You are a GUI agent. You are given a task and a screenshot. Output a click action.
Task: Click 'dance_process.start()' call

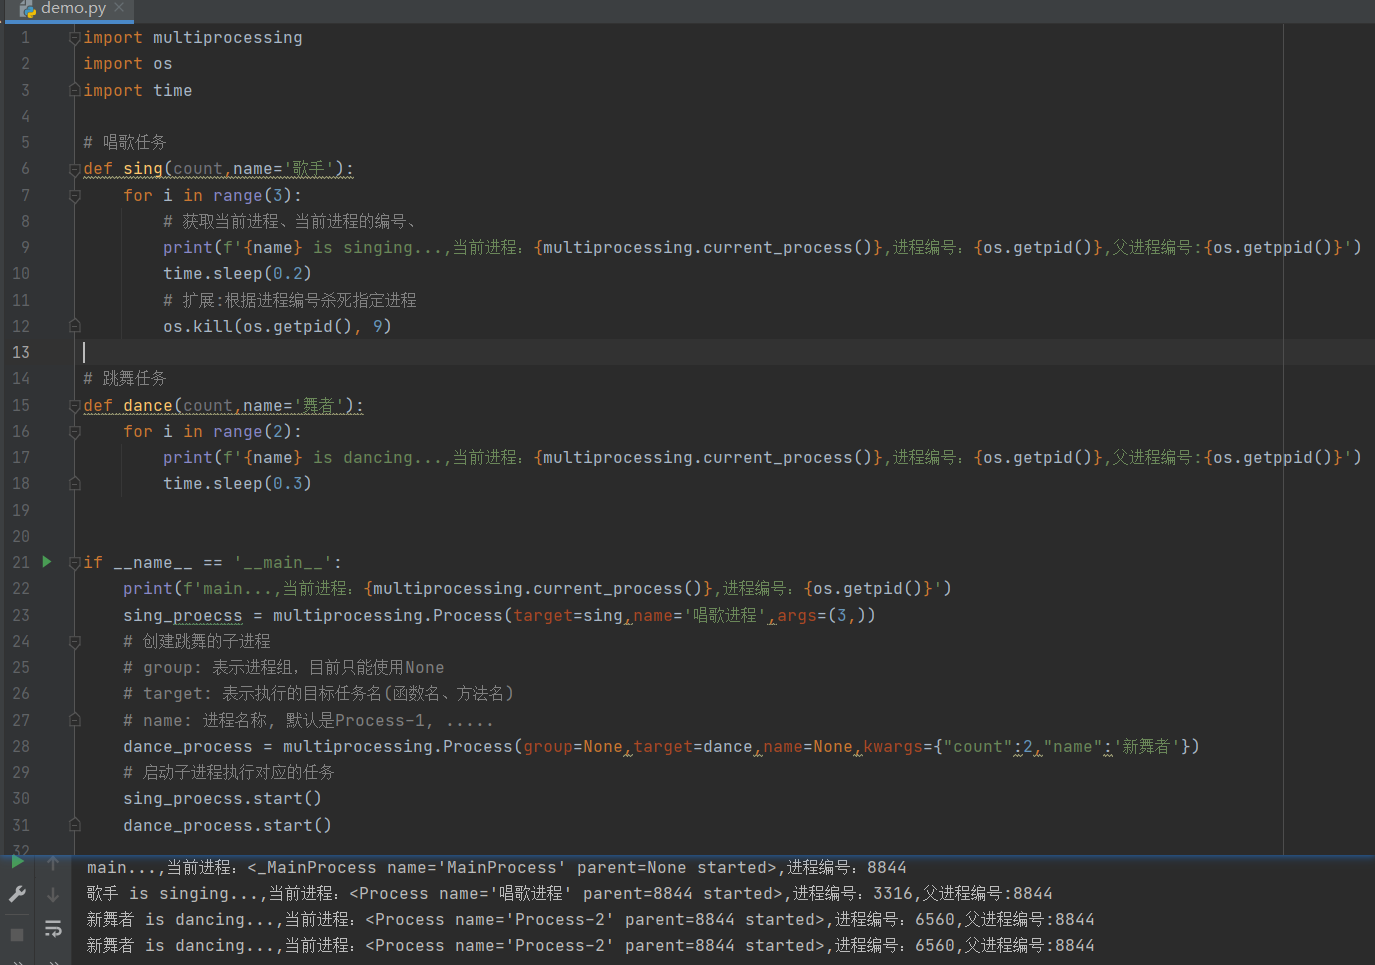click(x=227, y=825)
